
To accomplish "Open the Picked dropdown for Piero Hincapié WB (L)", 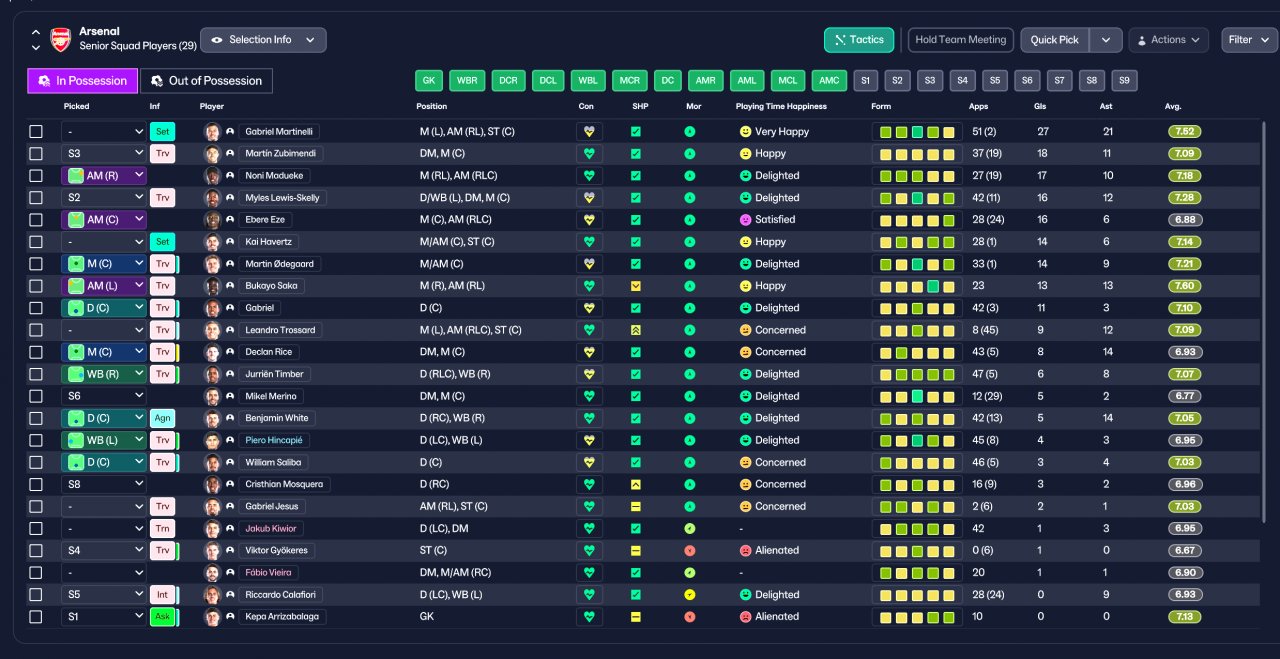I will click(104, 440).
